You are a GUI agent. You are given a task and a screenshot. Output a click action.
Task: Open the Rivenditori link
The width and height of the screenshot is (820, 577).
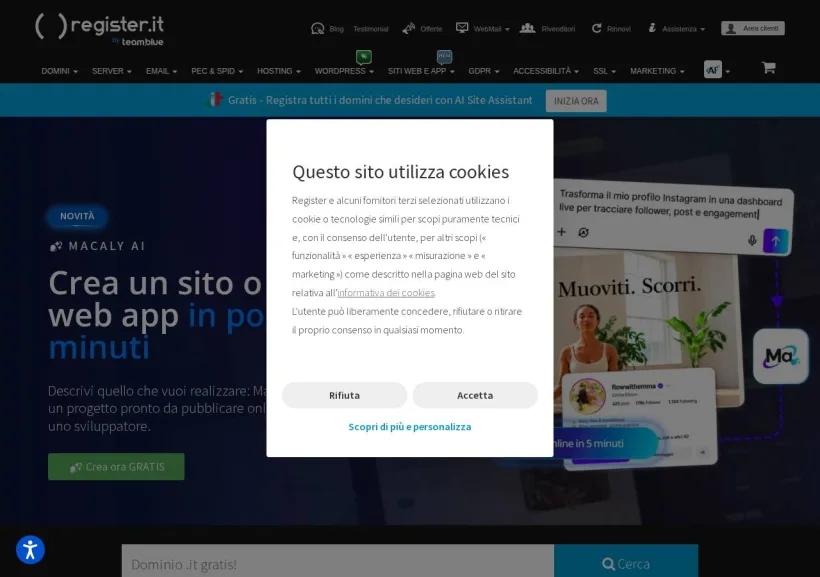(558, 29)
